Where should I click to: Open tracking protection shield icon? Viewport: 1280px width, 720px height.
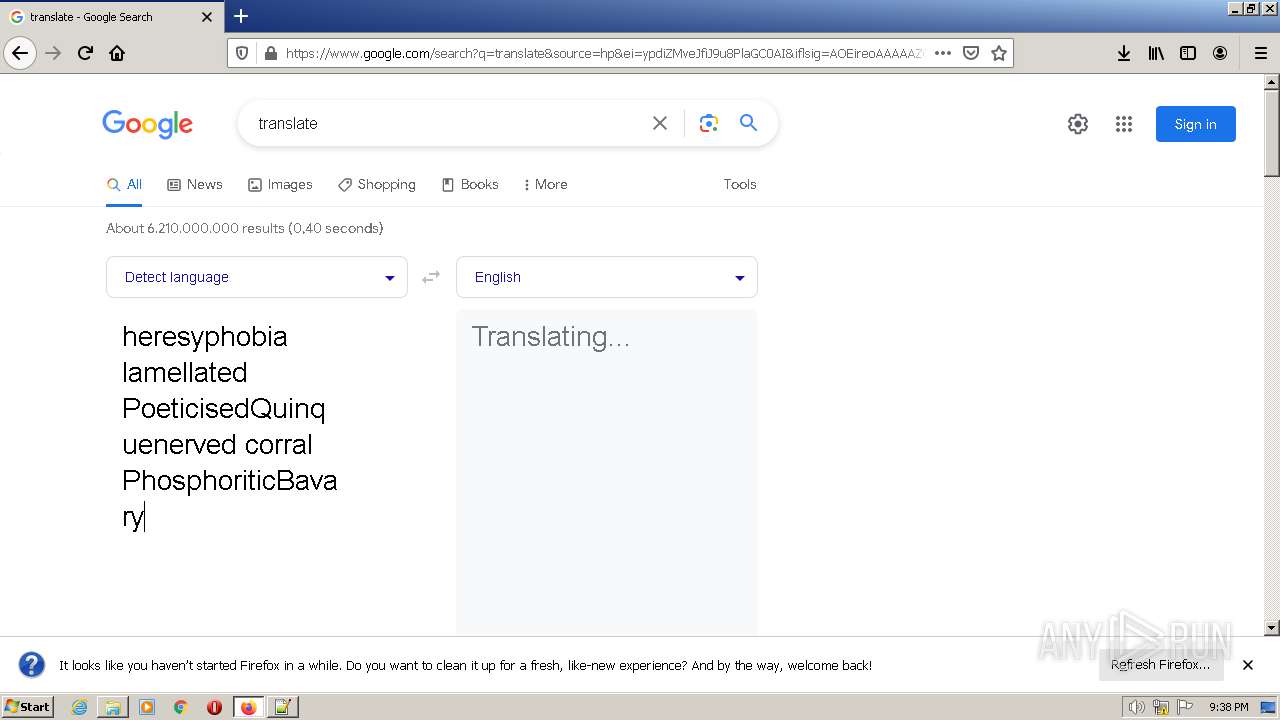(x=241, y=53)
